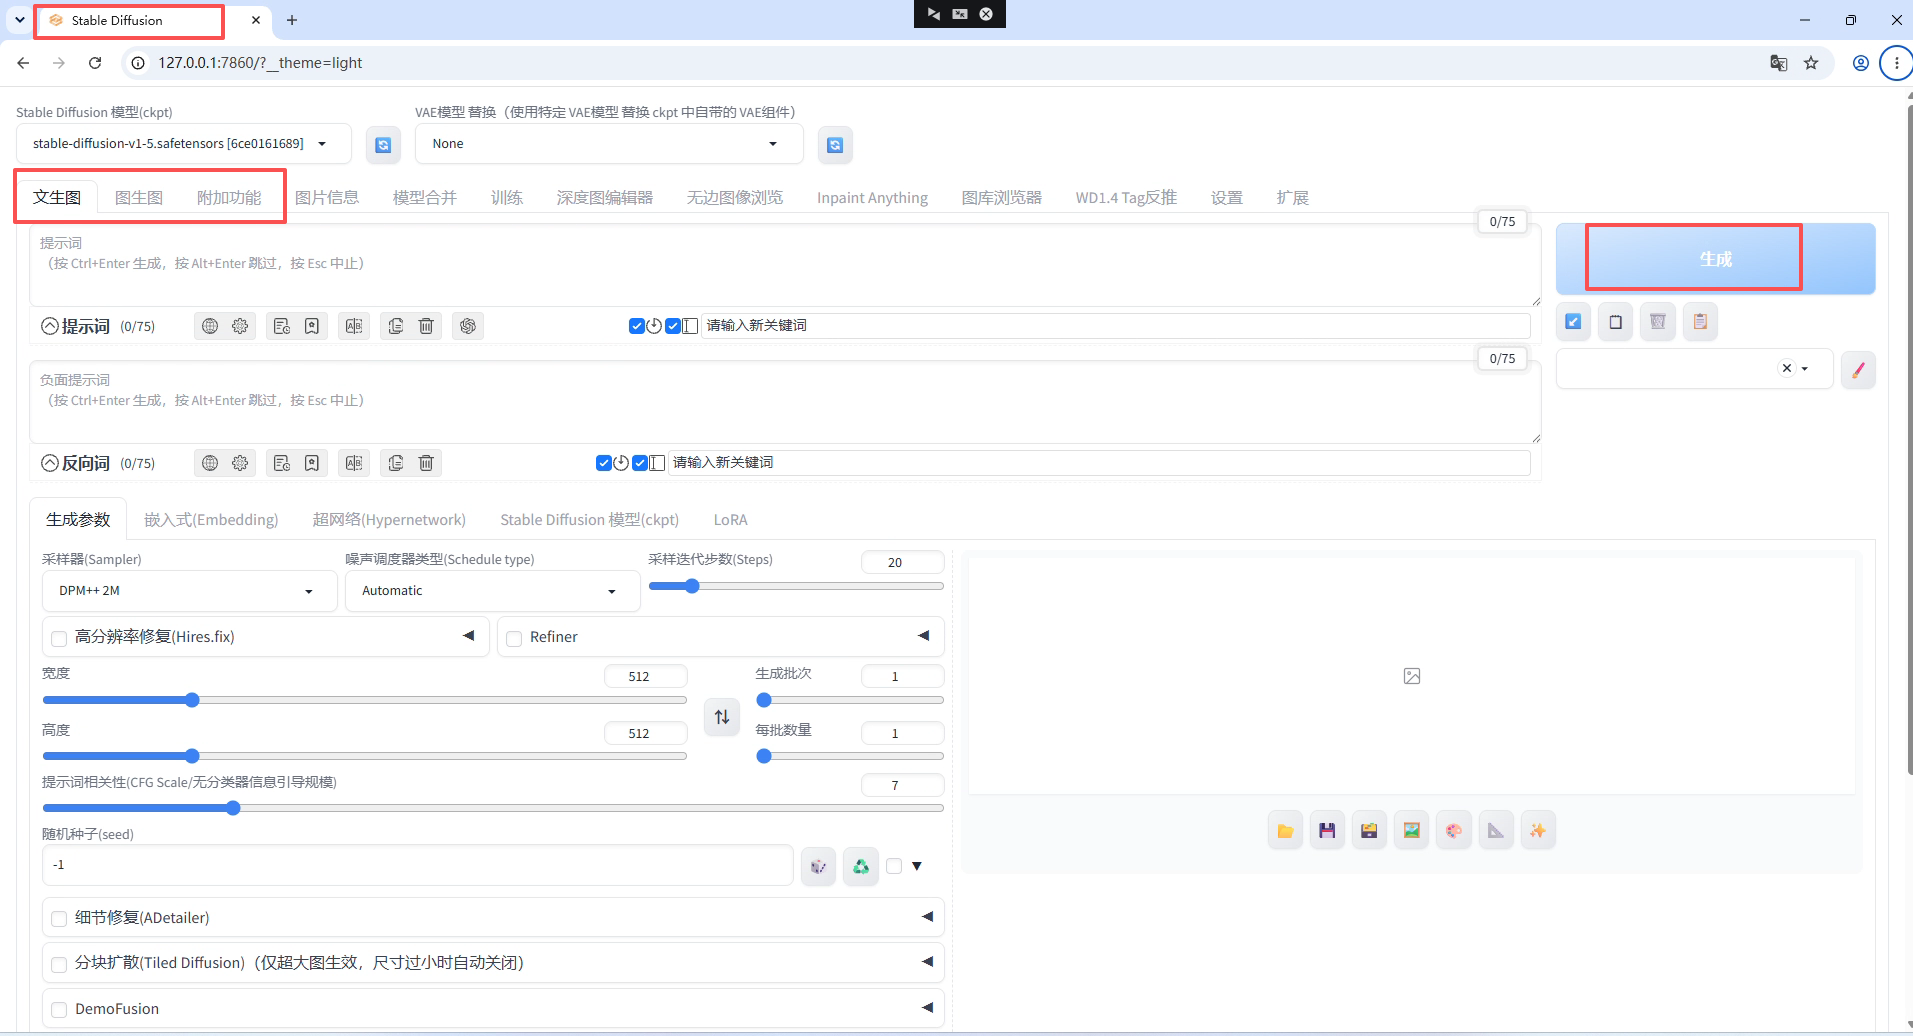This screenshot has height=1036, width=1913.
Task: Open the 设置 tab
Action: click(x=1226, y=198)
